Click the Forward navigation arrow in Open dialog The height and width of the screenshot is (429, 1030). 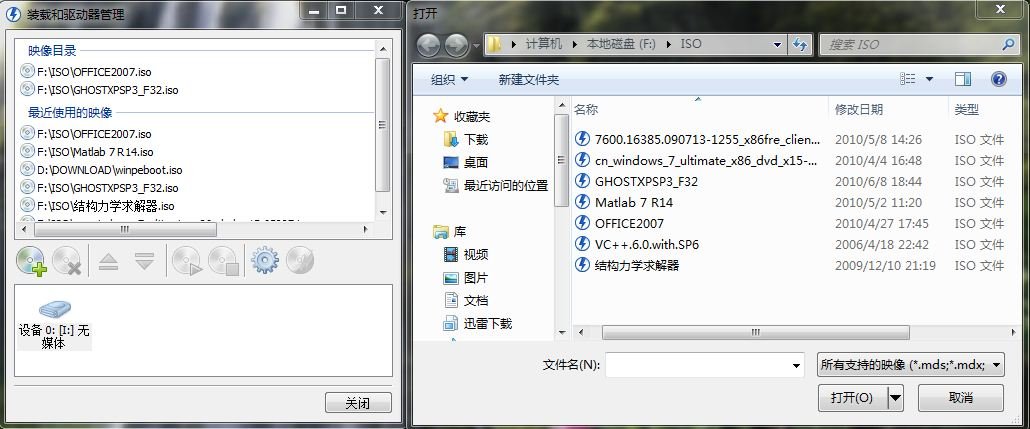tap(457, 45)
